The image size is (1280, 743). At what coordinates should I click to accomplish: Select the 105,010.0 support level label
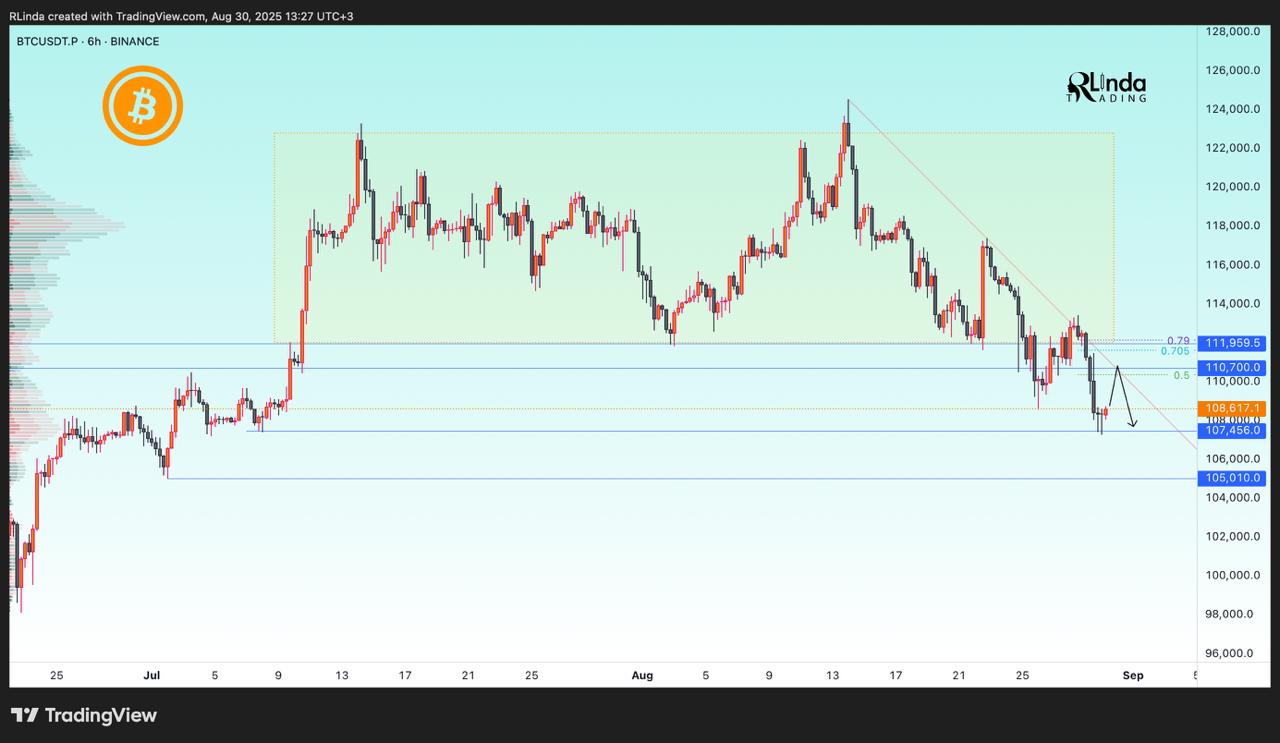[1235, 478]
